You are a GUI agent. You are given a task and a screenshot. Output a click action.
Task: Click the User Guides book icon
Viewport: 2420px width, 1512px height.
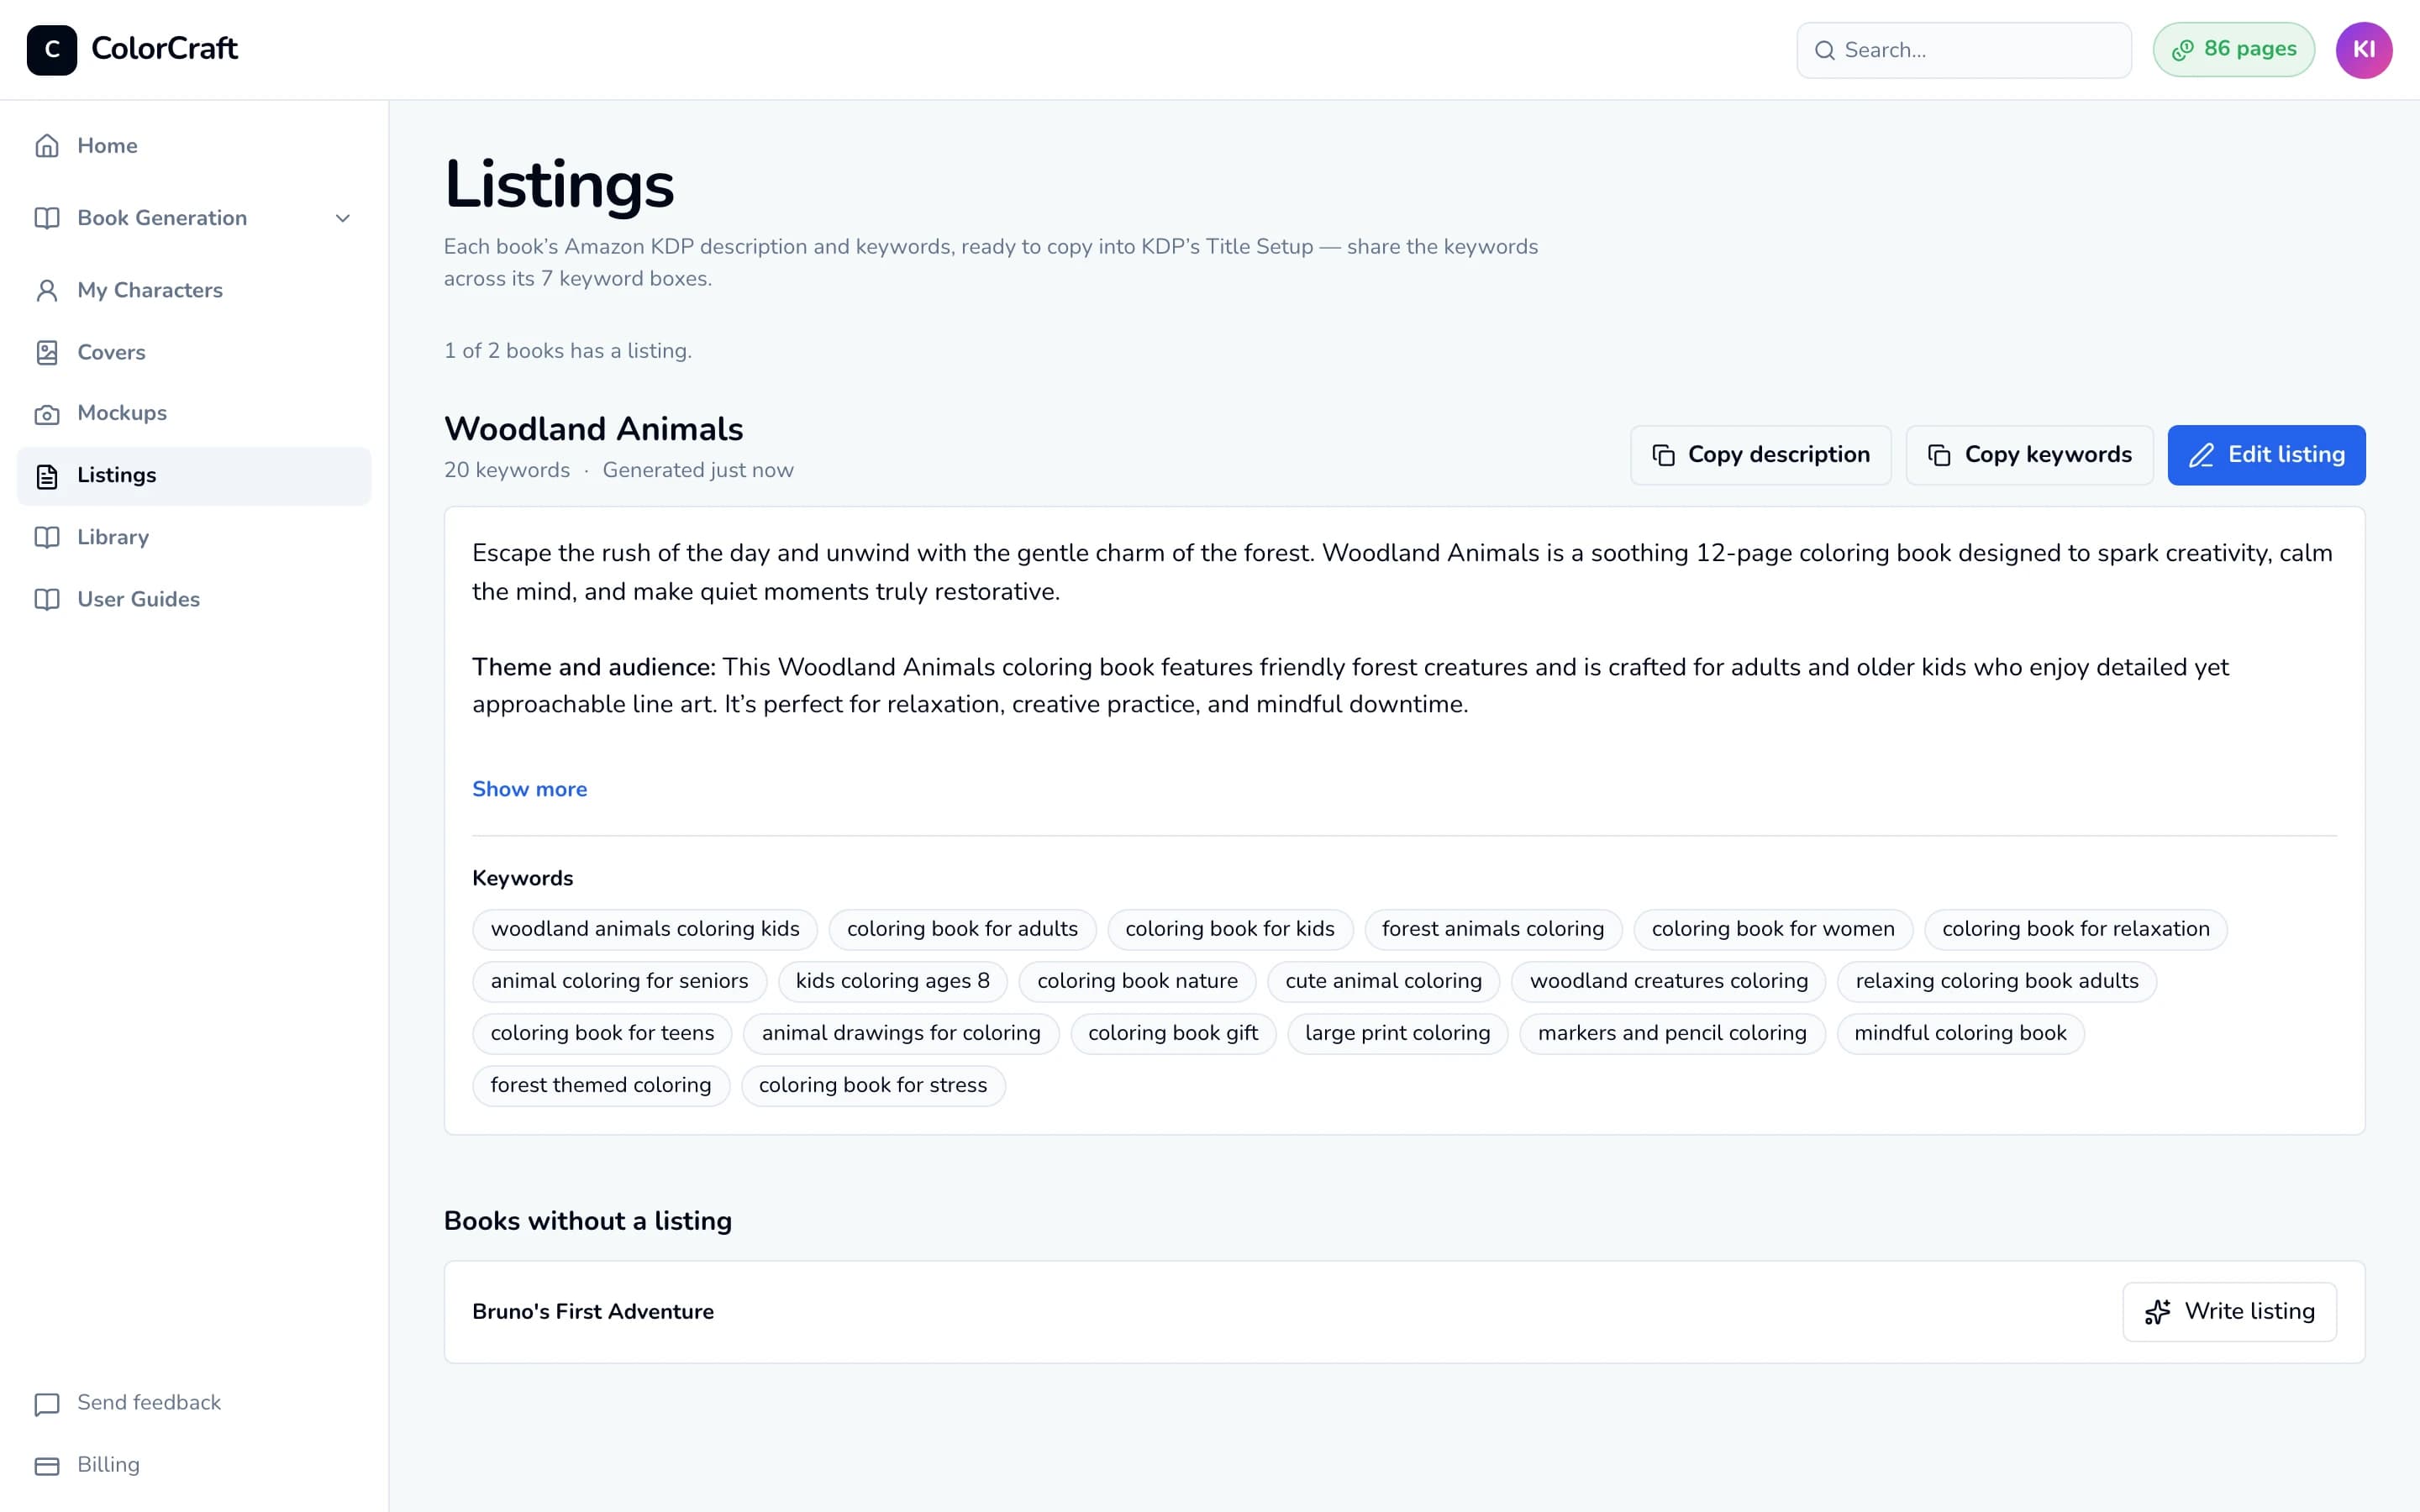(x=47, y=600)
